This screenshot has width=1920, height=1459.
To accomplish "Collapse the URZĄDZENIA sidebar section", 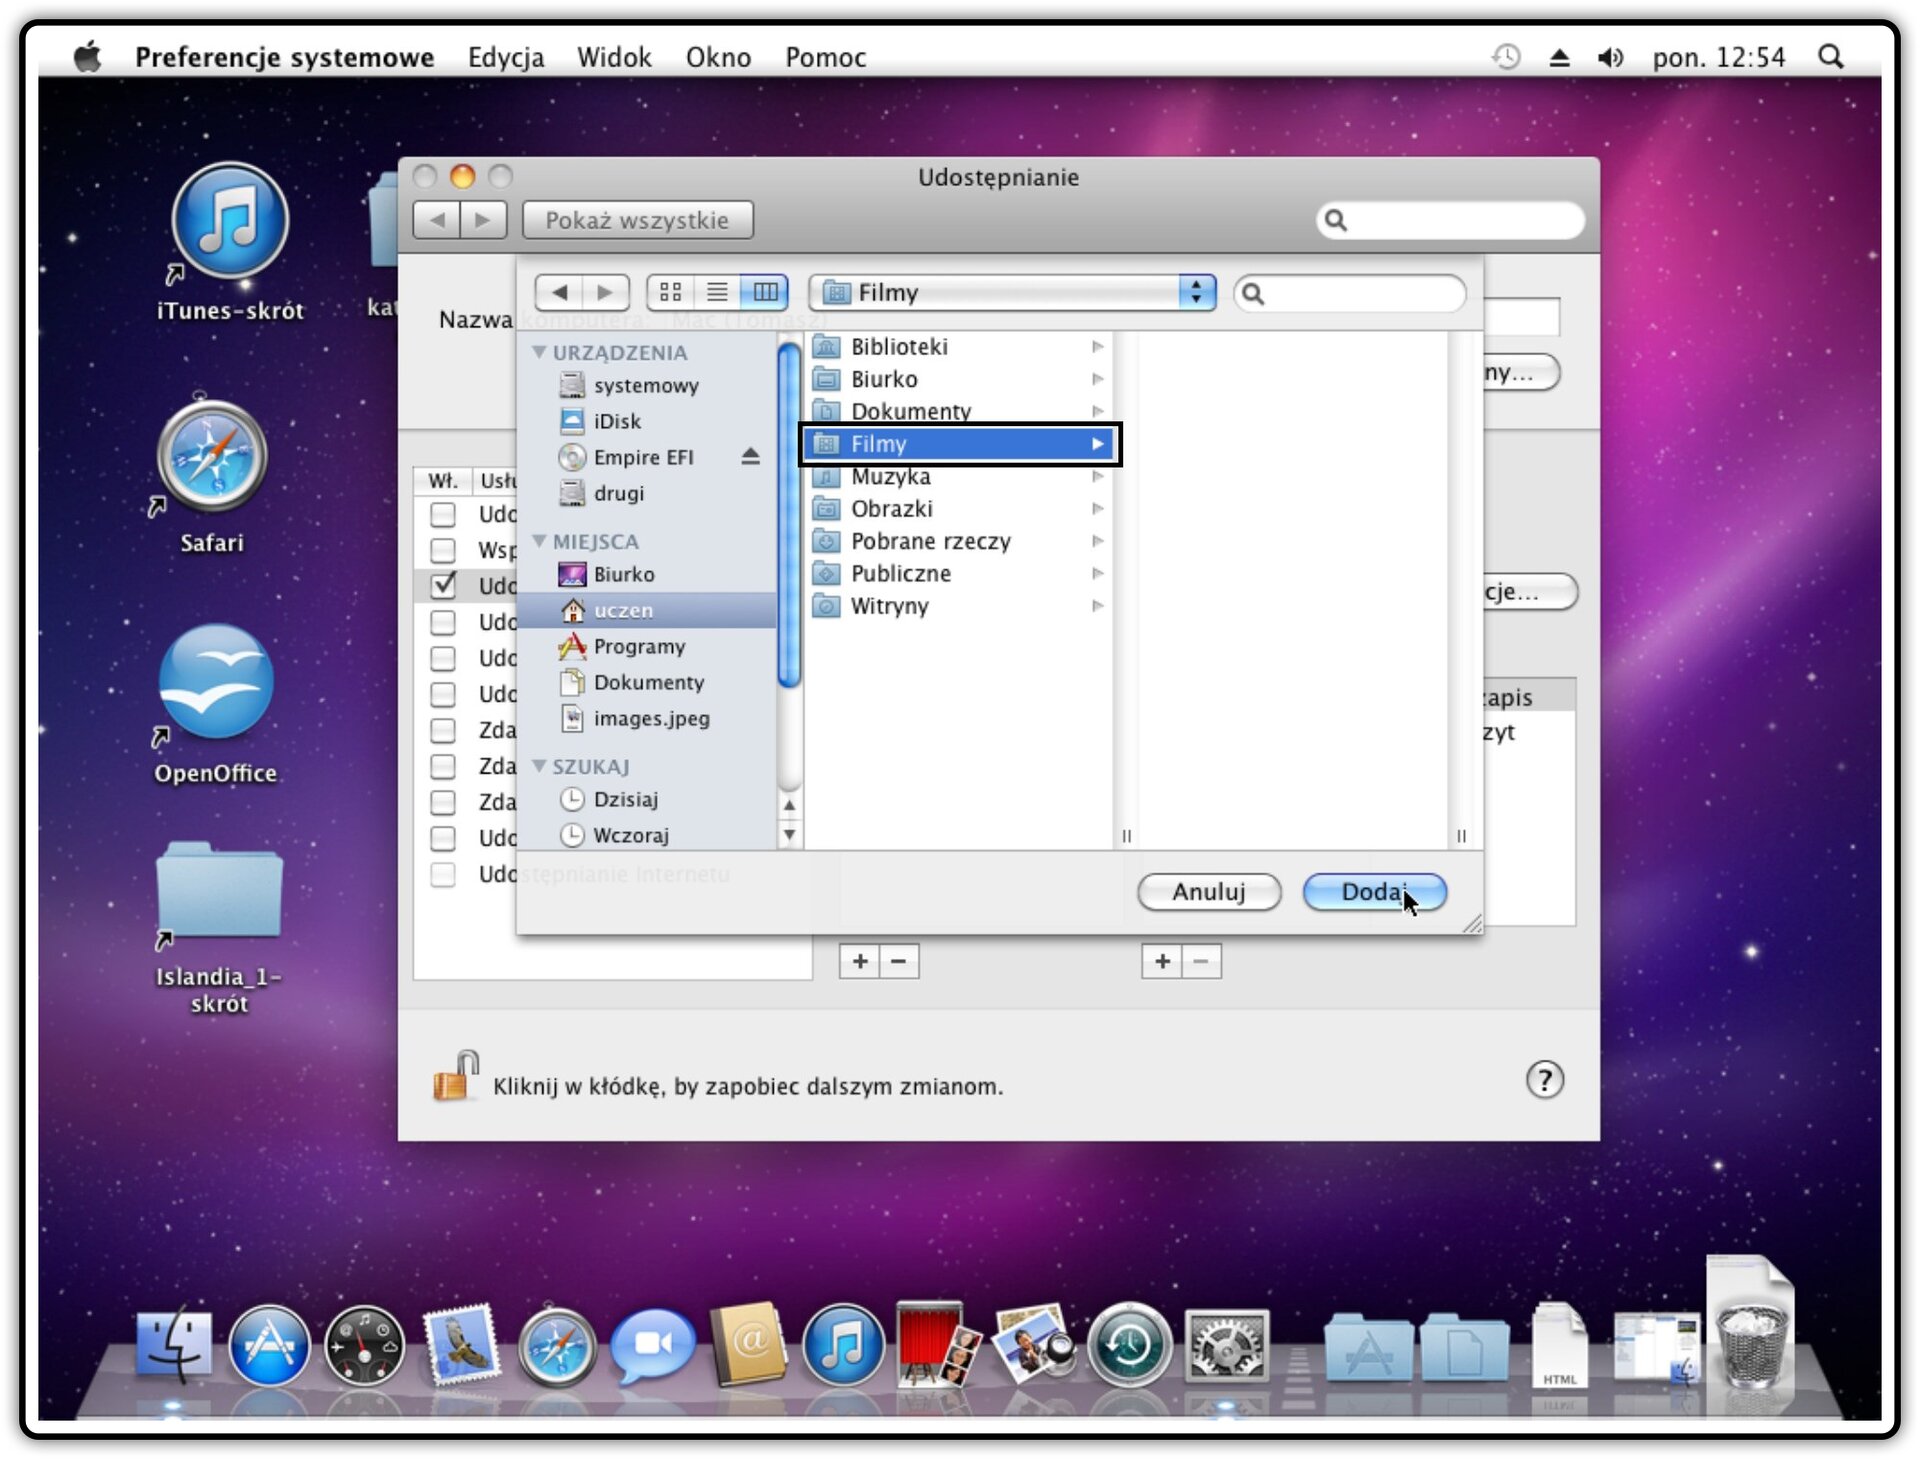I will coord(539,352).
